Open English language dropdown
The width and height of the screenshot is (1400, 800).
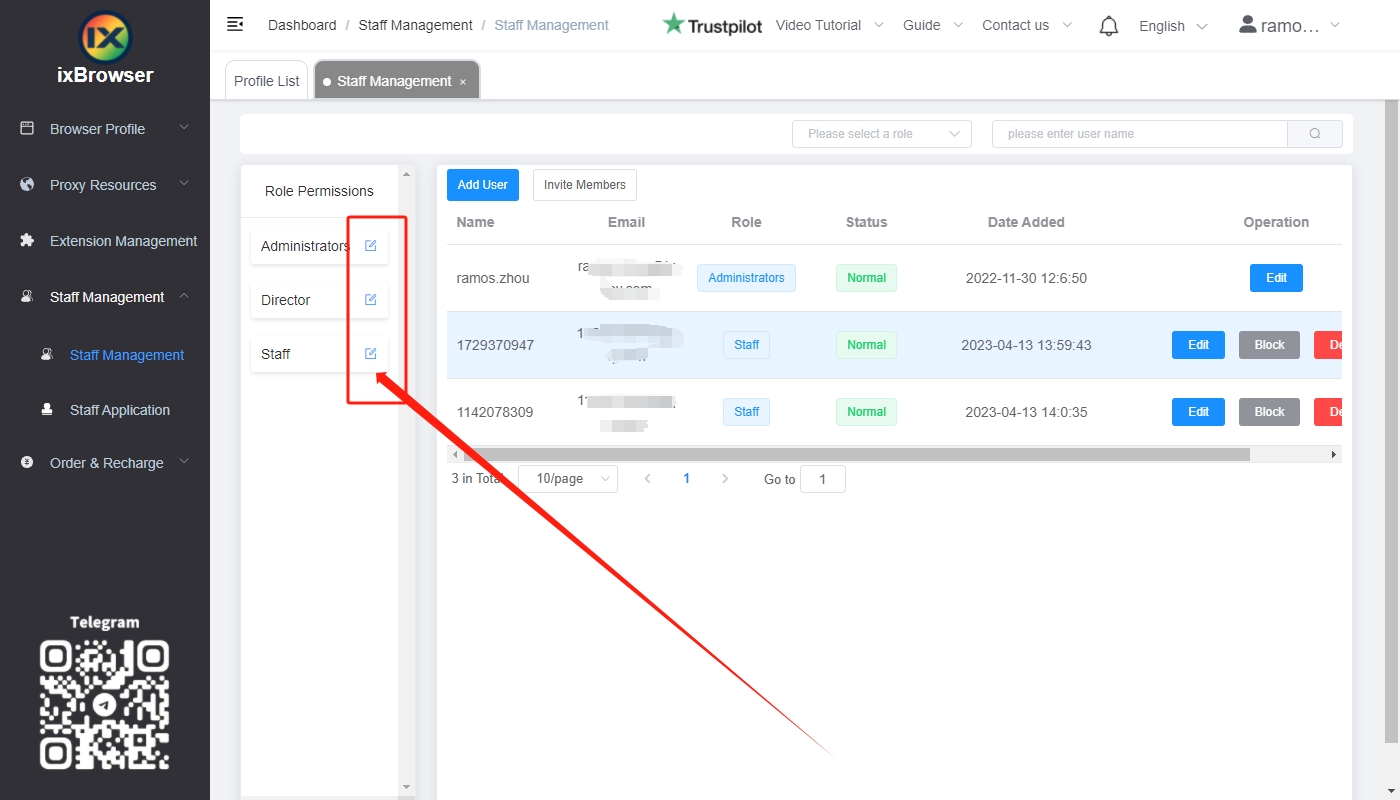coord(1173,26)
